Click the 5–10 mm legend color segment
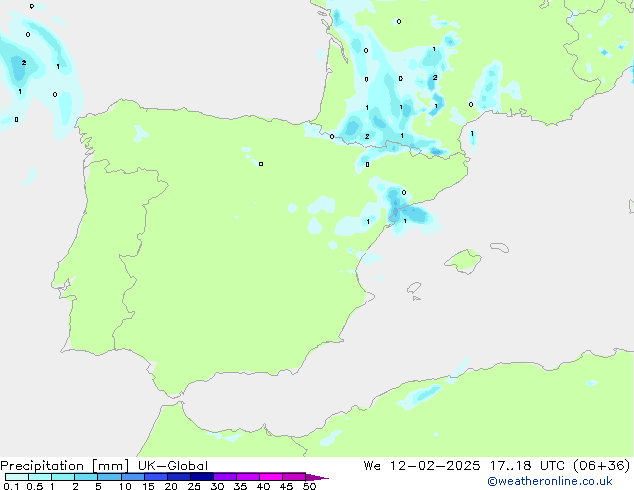 point(109,477)
